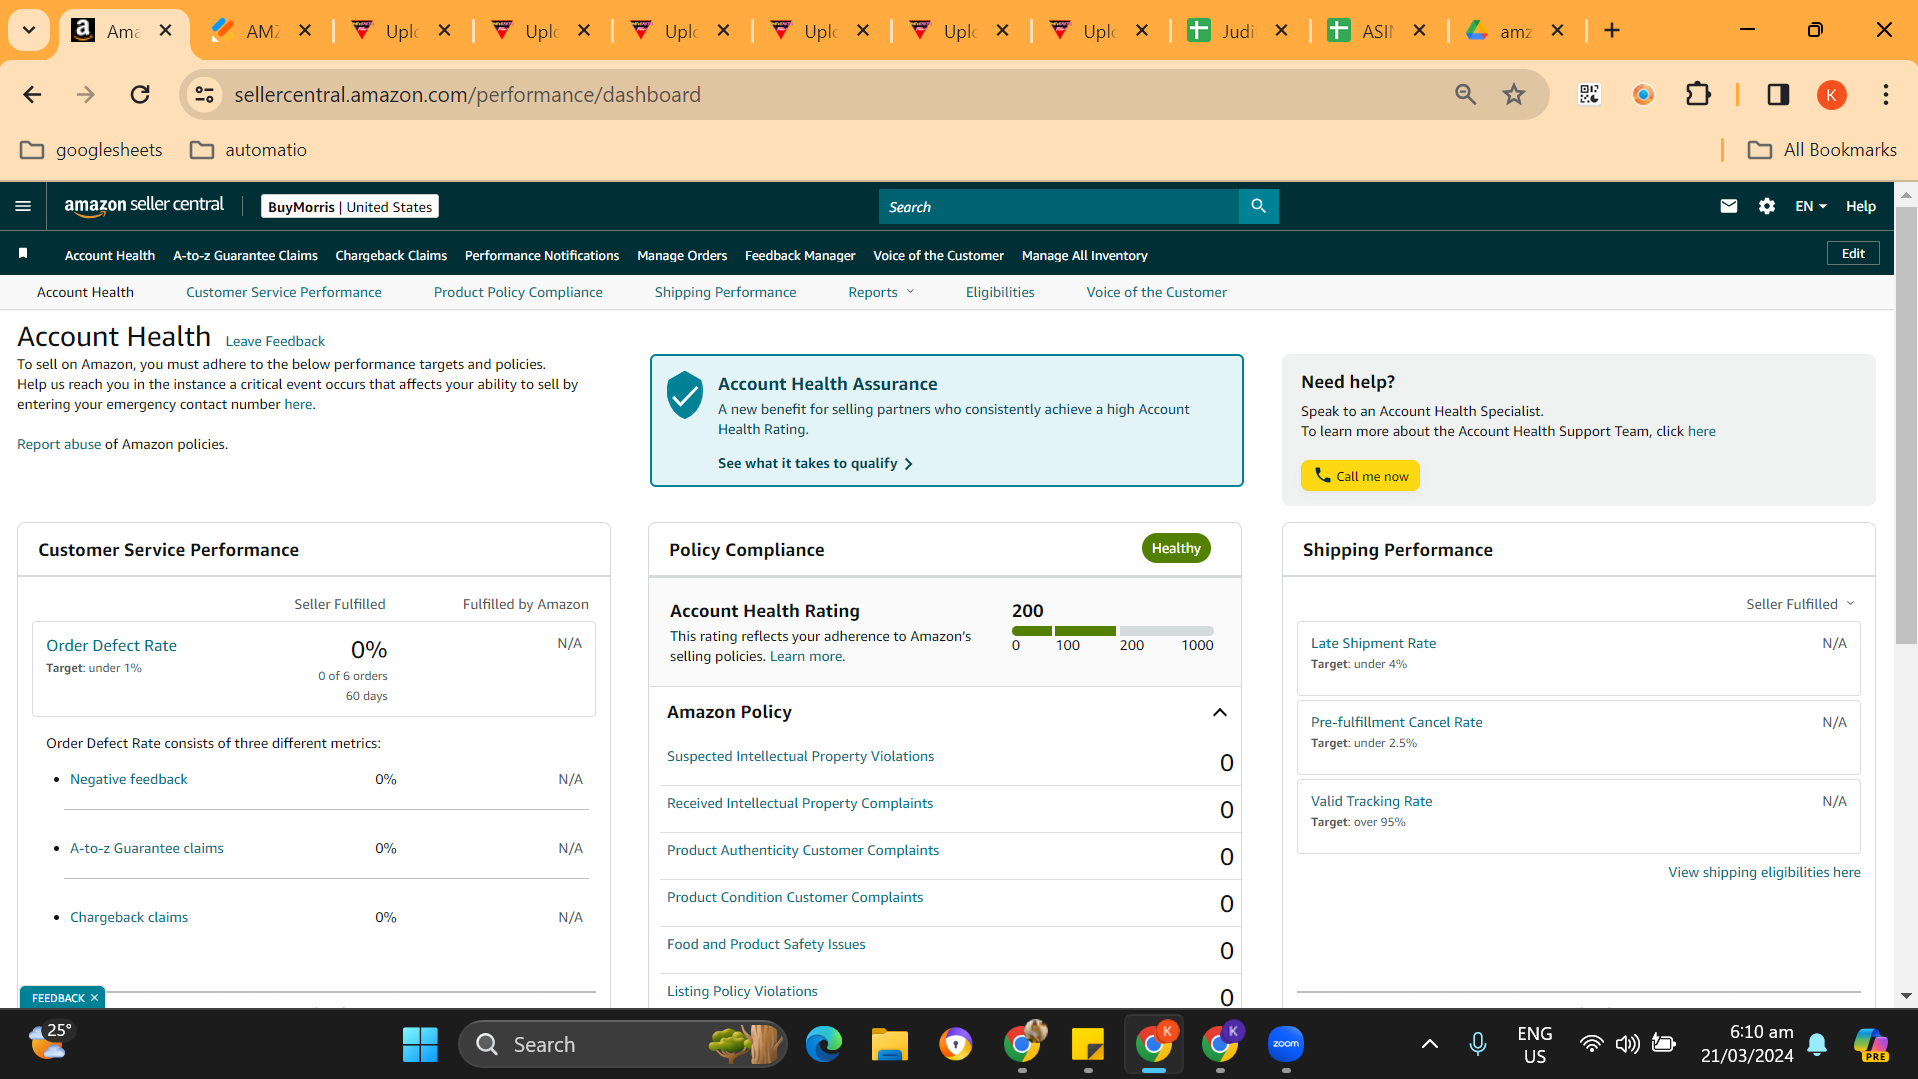Click the Edit button in nav bar

click(1853, 253)
